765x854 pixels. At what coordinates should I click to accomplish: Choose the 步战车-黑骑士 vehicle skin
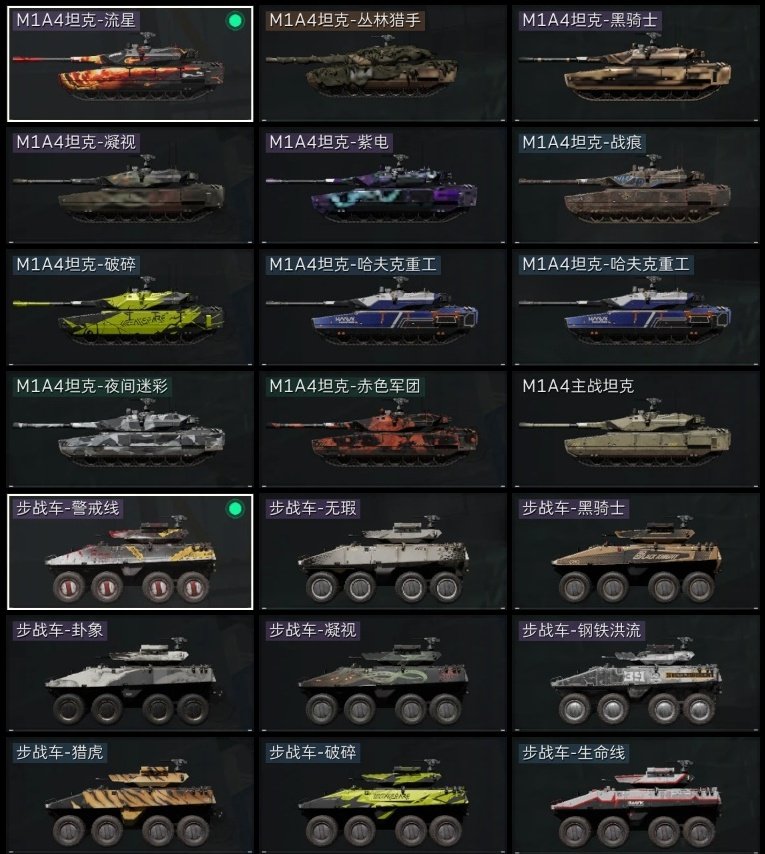point(636,552)
